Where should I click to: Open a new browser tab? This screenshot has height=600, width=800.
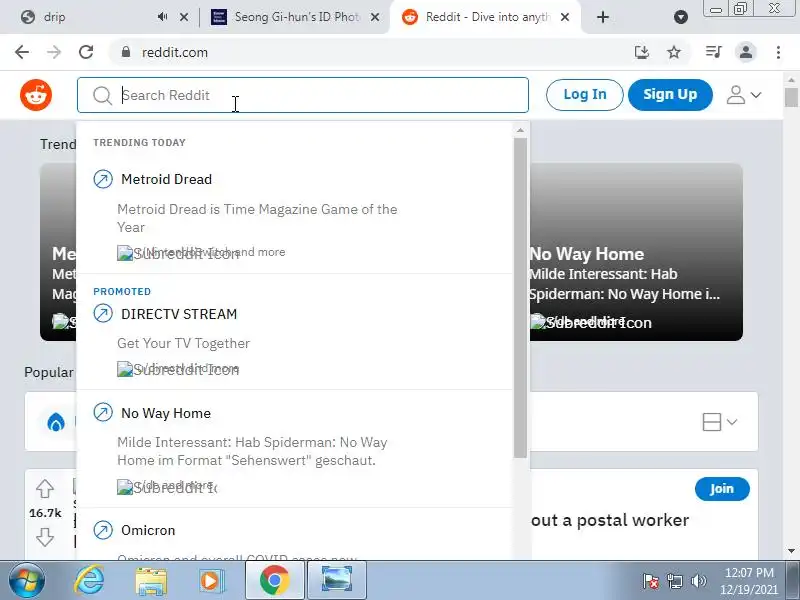[603, 17]
